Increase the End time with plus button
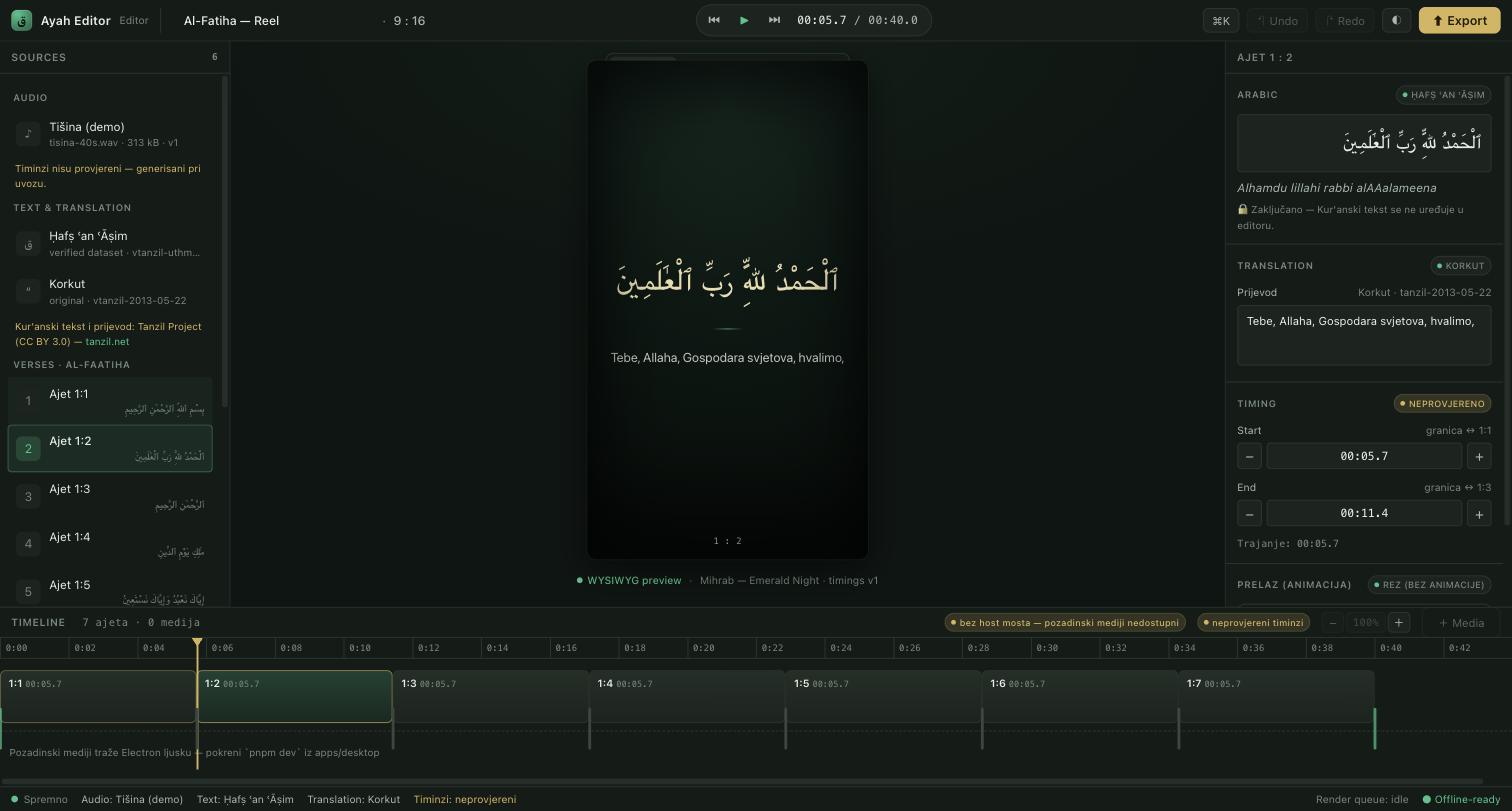This screenshot has width=1512, height=811. click(x=1479, y=513)
